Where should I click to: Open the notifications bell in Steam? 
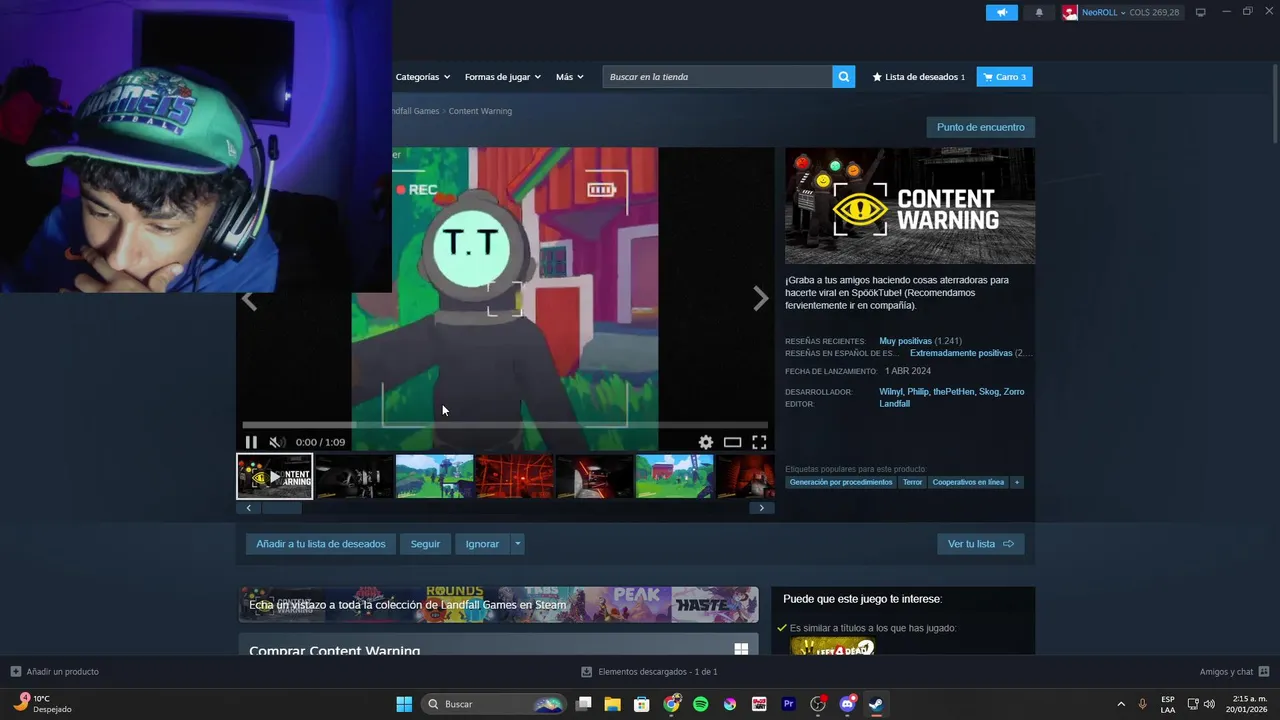pos(1039,12)
